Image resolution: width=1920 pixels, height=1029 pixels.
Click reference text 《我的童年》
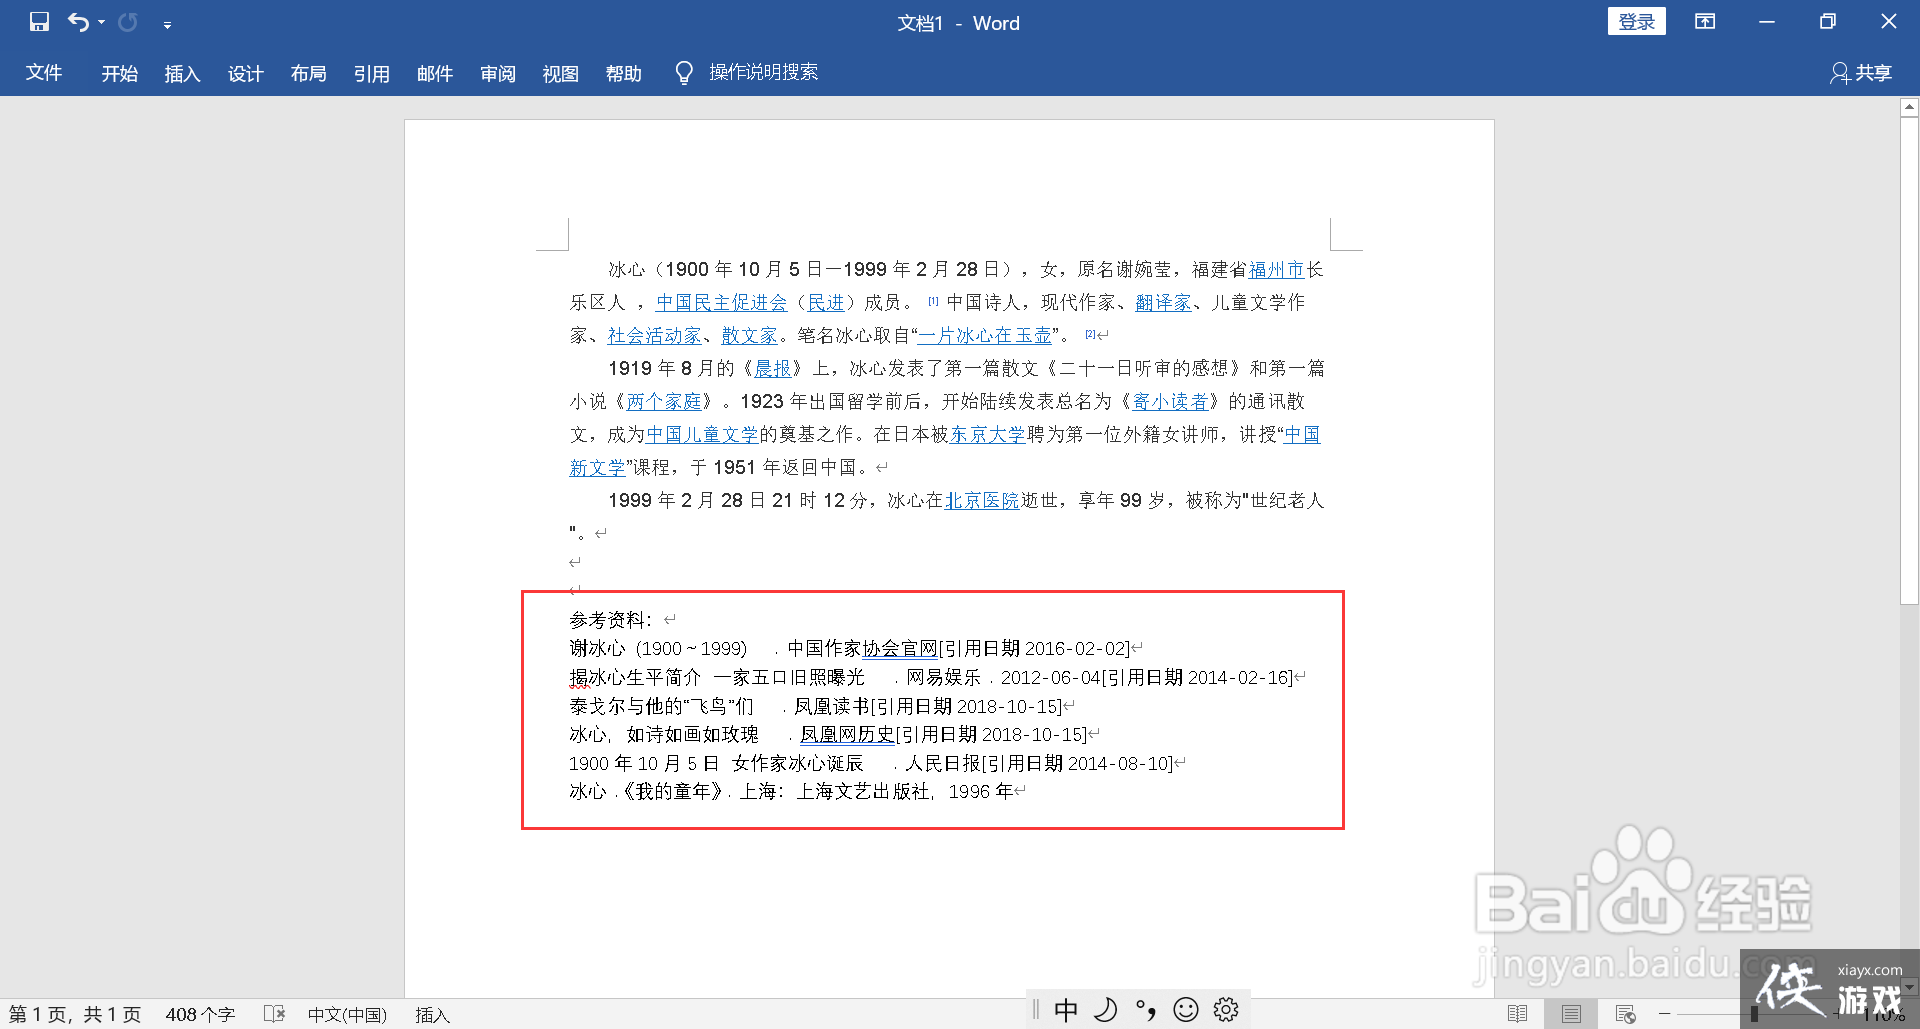pos(673,792)
